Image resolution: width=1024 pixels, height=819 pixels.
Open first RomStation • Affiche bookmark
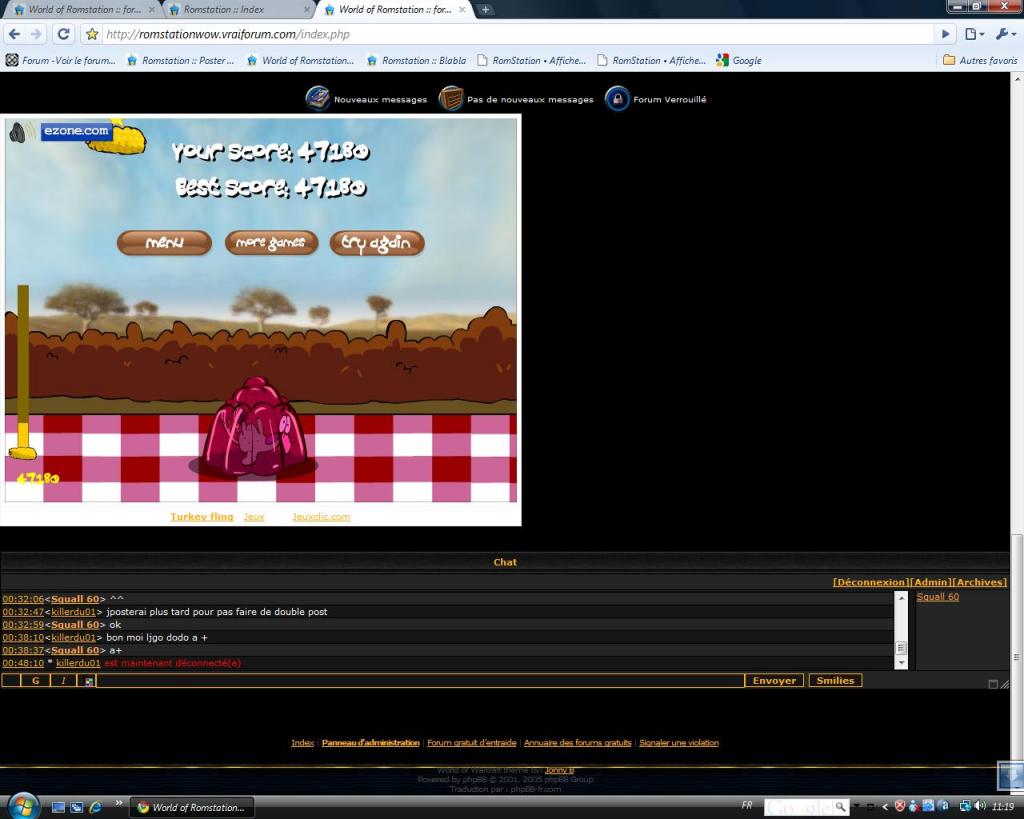click(532, 60)
